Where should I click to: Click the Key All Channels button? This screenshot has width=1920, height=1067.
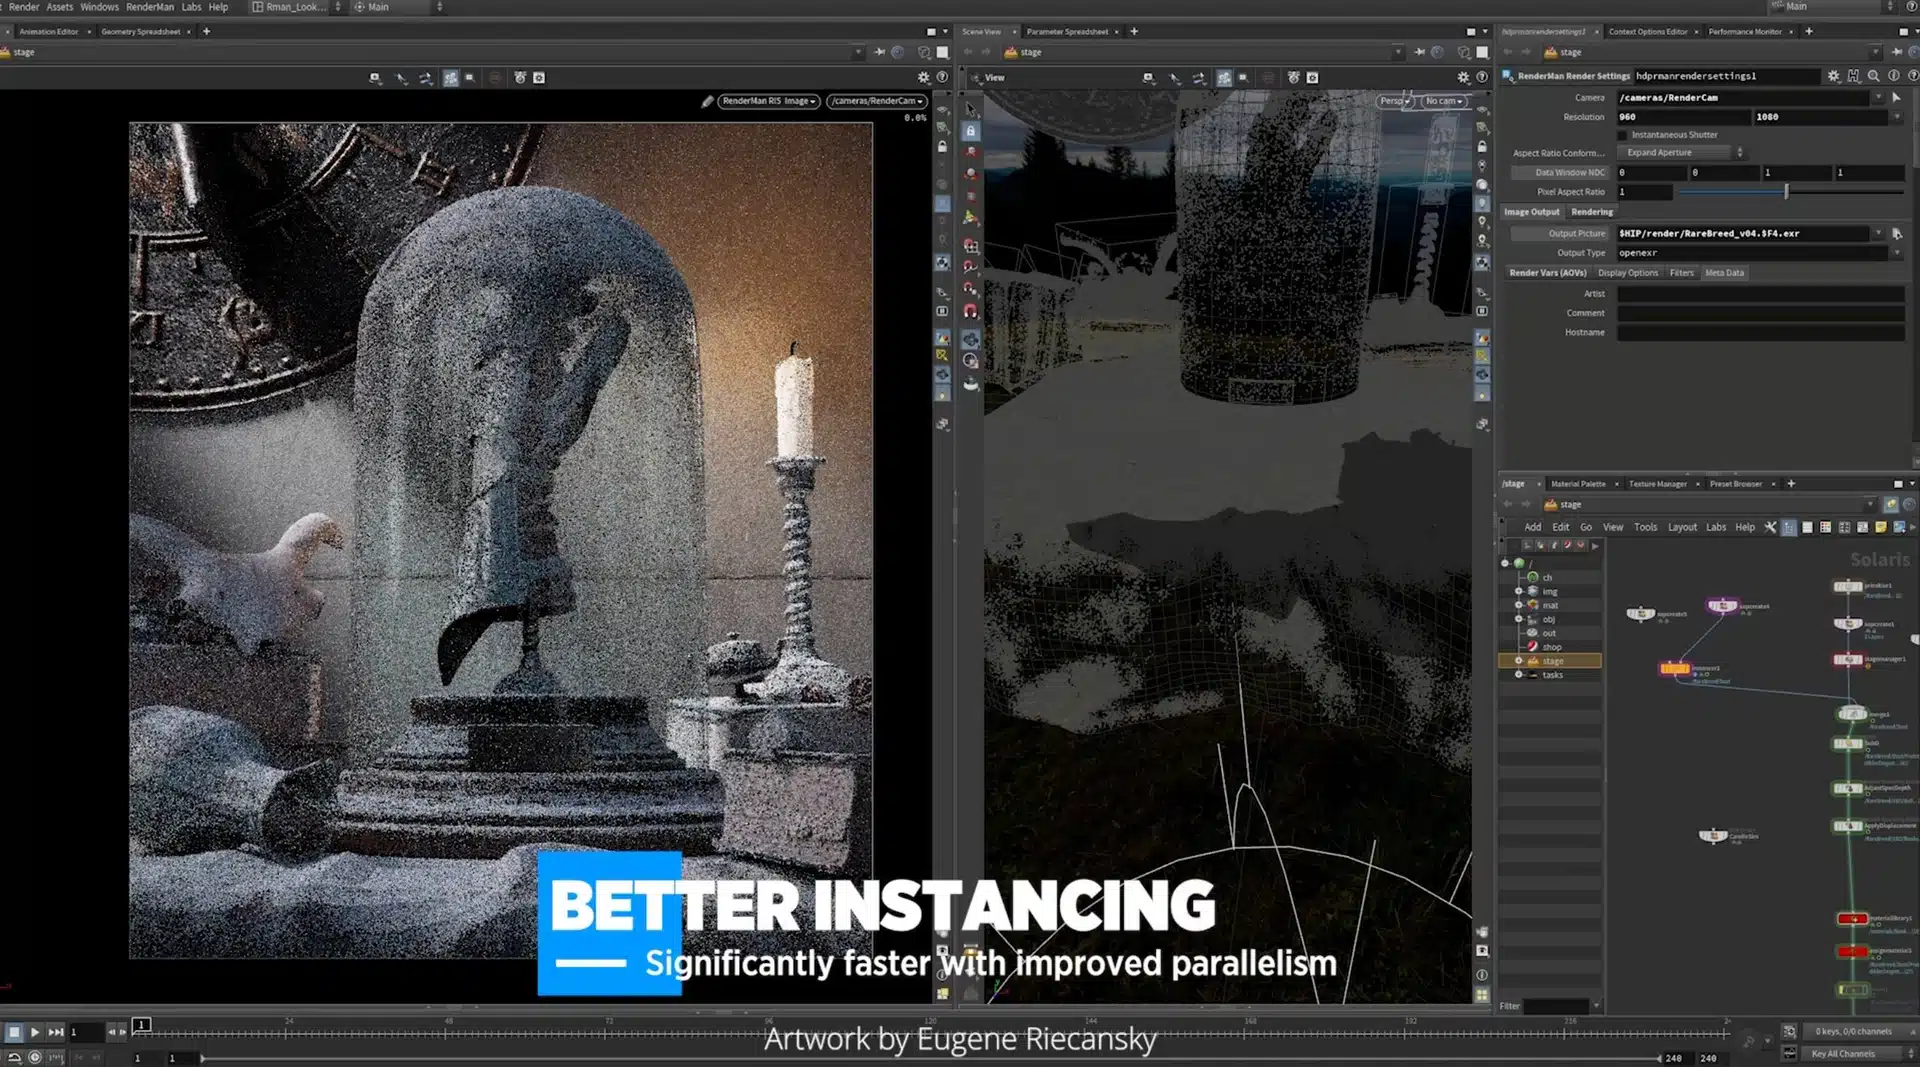click(1846, 1053)
